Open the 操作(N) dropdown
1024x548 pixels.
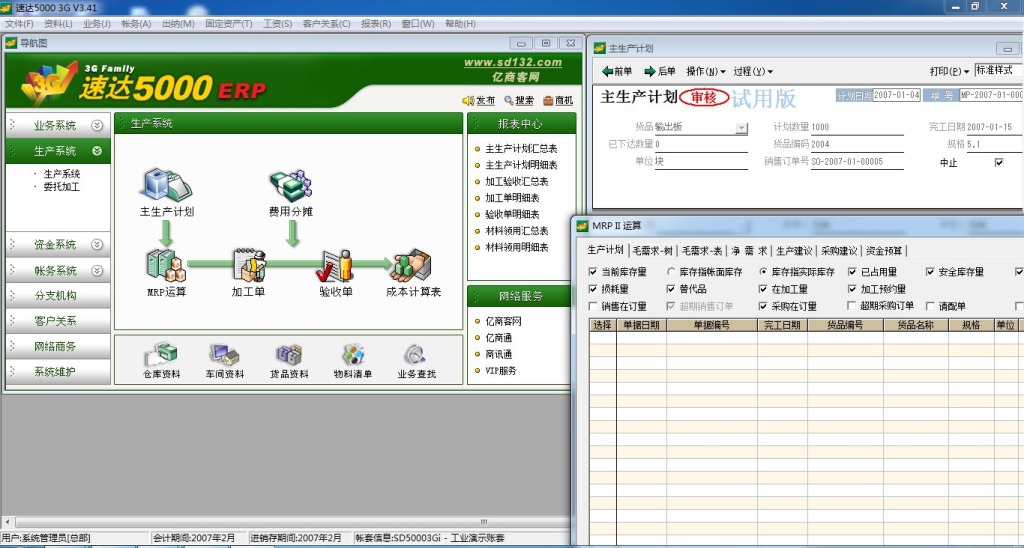(x=706, y=71)
